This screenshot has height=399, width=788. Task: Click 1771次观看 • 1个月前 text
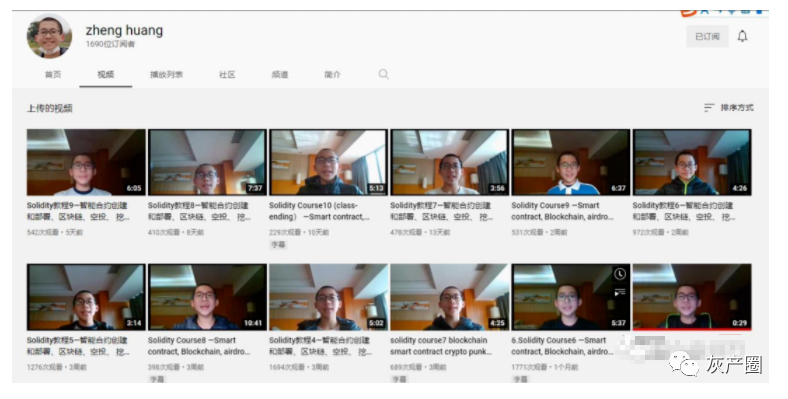pyautogui.click(x=545, y=367)
